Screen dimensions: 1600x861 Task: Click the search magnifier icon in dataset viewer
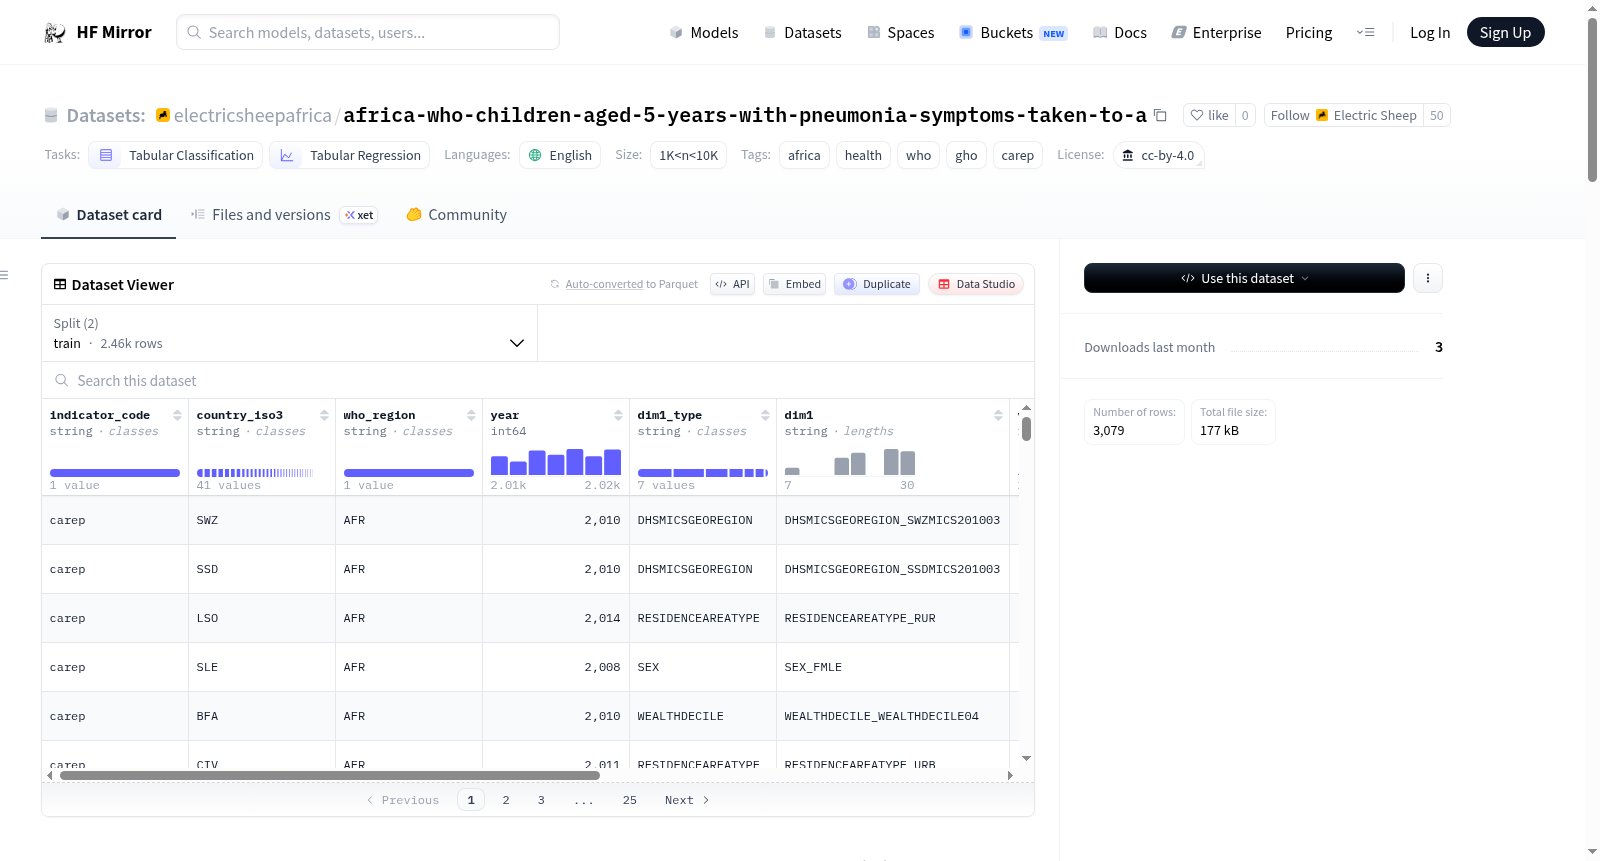click(x=62, y=380)
